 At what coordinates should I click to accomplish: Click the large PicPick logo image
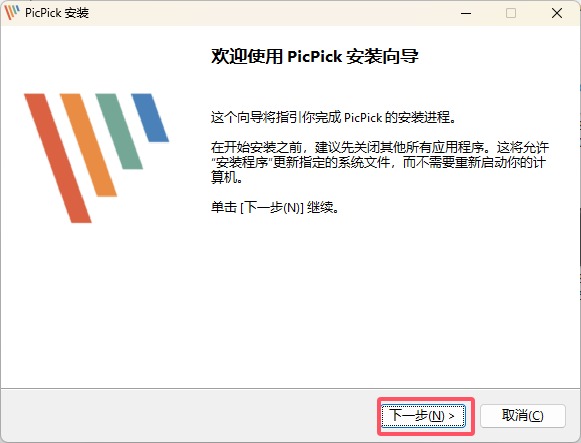click(96, 158)
